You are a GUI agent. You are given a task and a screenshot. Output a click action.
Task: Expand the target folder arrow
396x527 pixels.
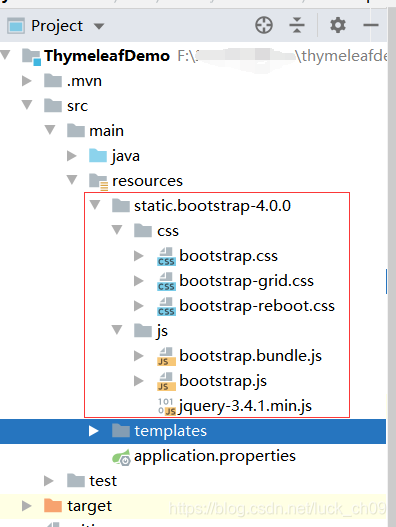click(27, 505)
